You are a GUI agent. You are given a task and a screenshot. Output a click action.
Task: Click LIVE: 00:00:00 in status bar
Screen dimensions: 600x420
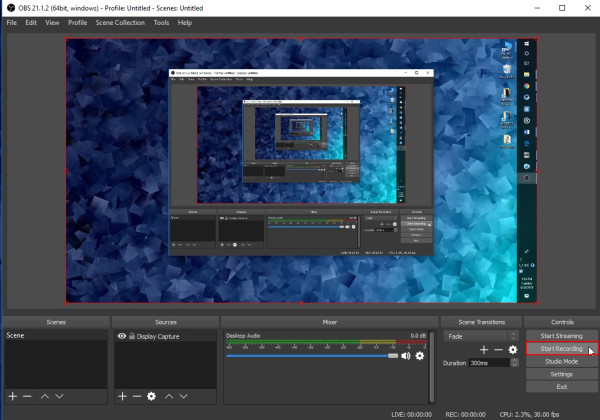[x=411, y=415]
